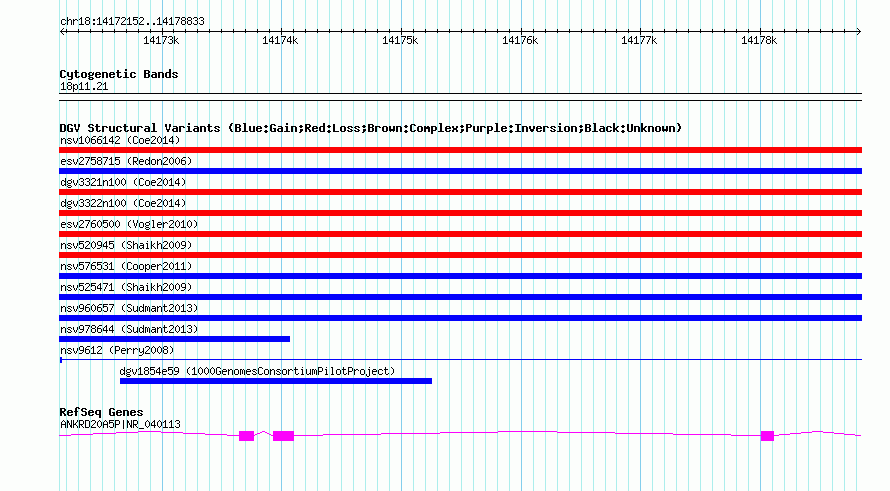Viewport: 890px width, 491px height.
Task: Select the nsv525471 (Shaikh2009) variant label
Action: 126,287
